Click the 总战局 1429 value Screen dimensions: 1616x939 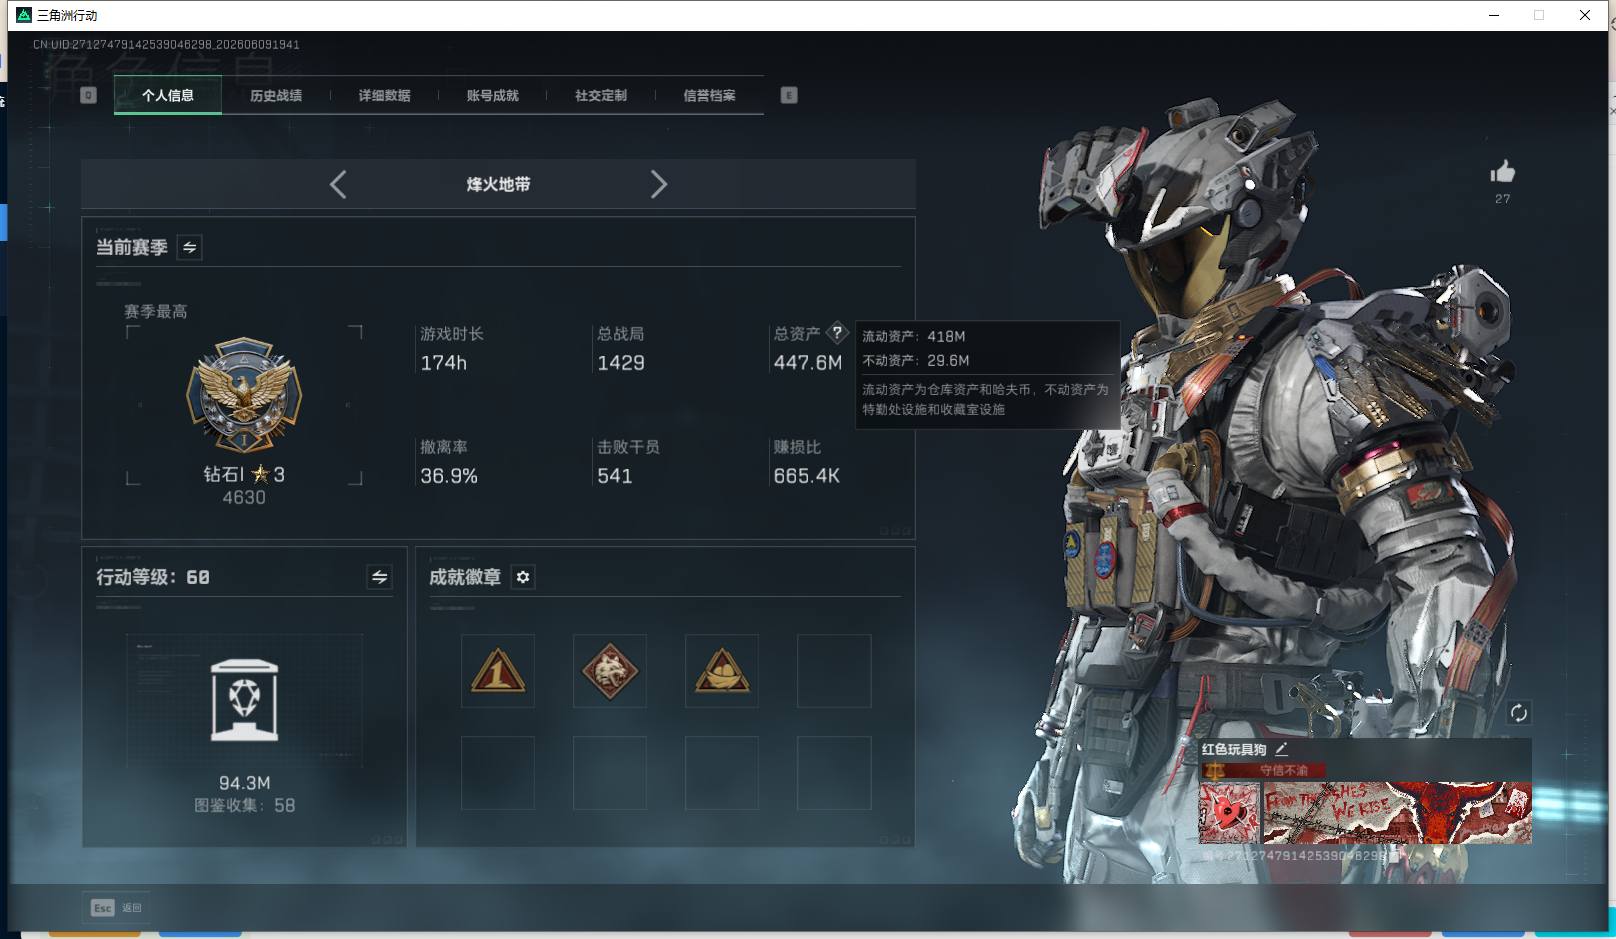pyautogui.click(x=621, y=363)
